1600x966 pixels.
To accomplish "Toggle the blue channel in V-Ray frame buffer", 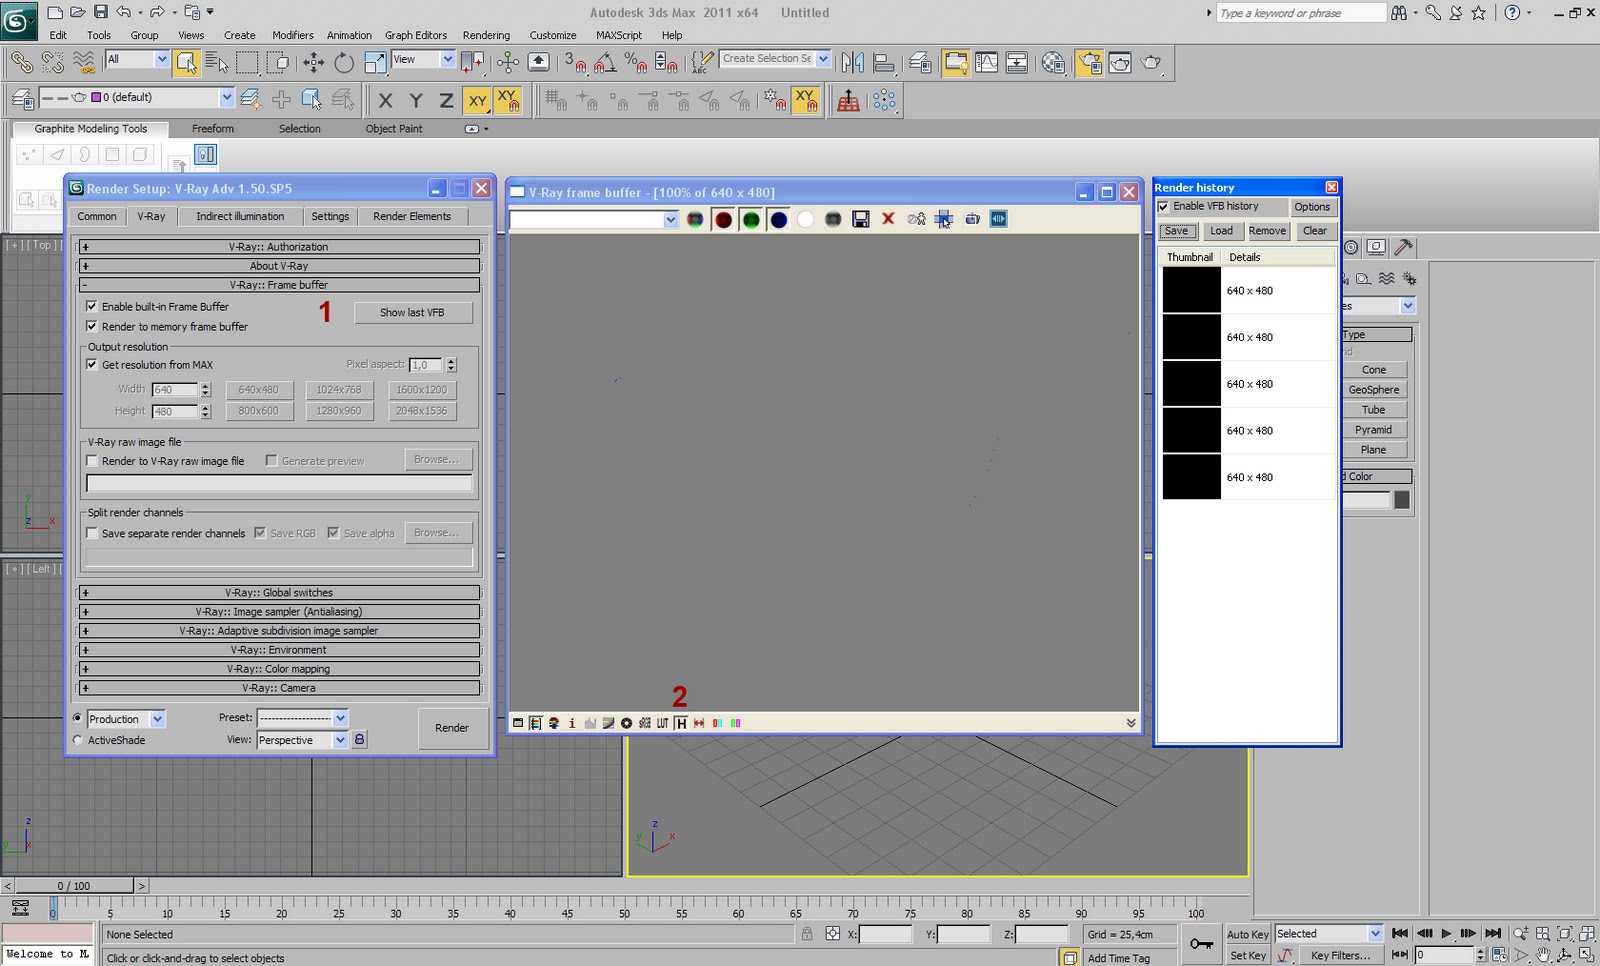I will pos(779,219).
